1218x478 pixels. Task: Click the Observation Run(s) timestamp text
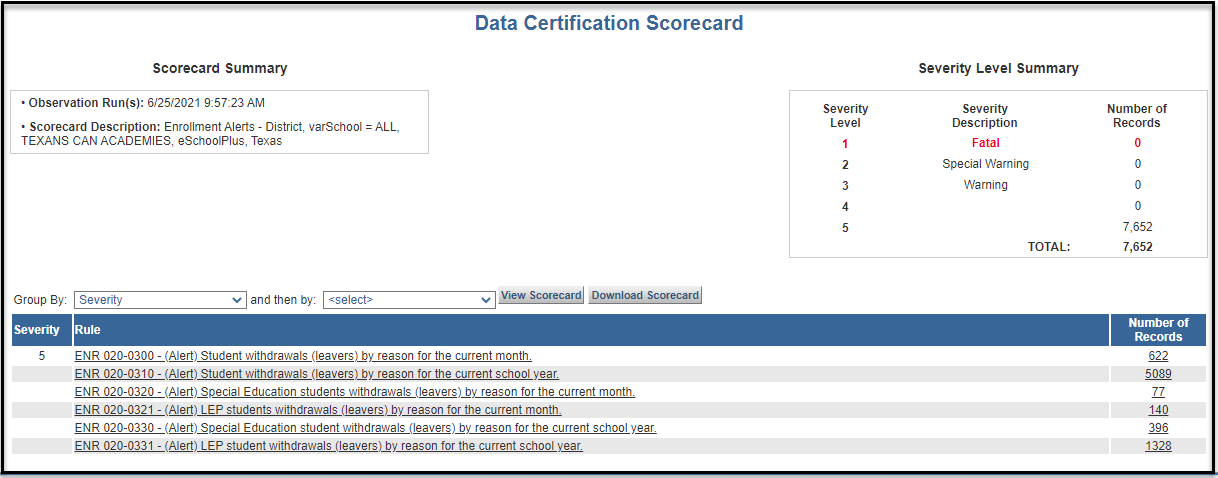pyautogui.click(x=206, y=103)
